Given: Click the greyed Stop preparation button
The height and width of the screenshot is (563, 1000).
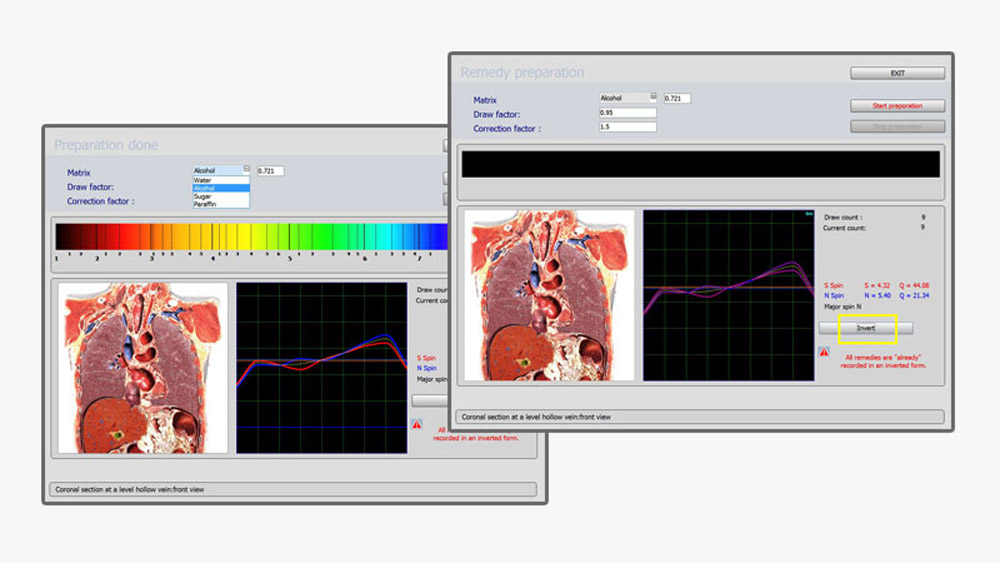Looking at the screenshot, I should click(897, 126).
